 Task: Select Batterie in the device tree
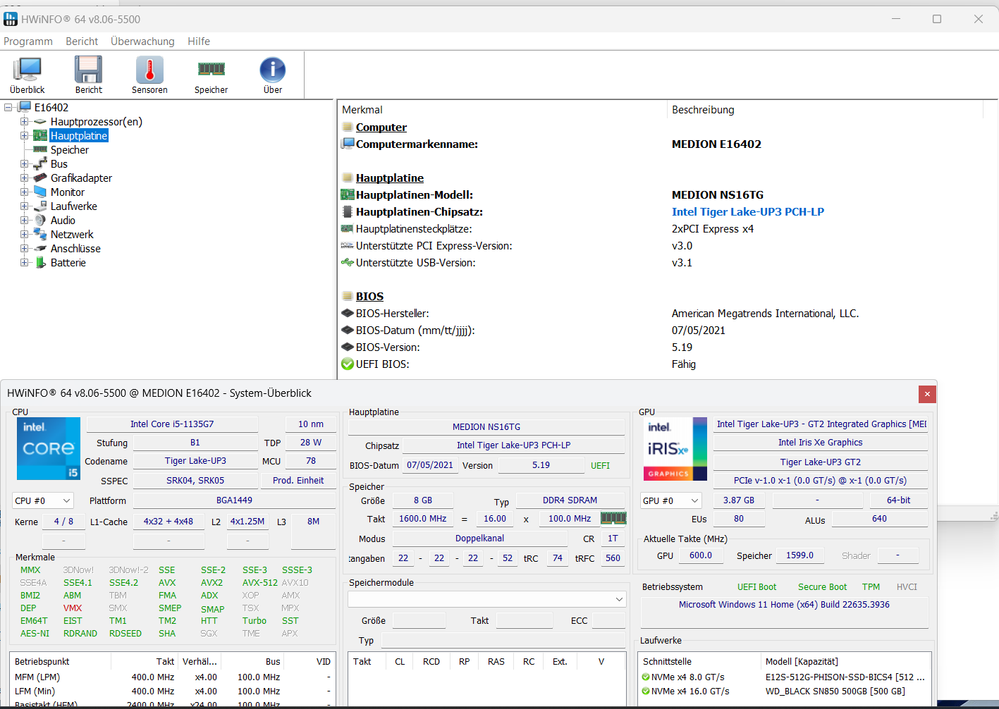pos(68,263)
